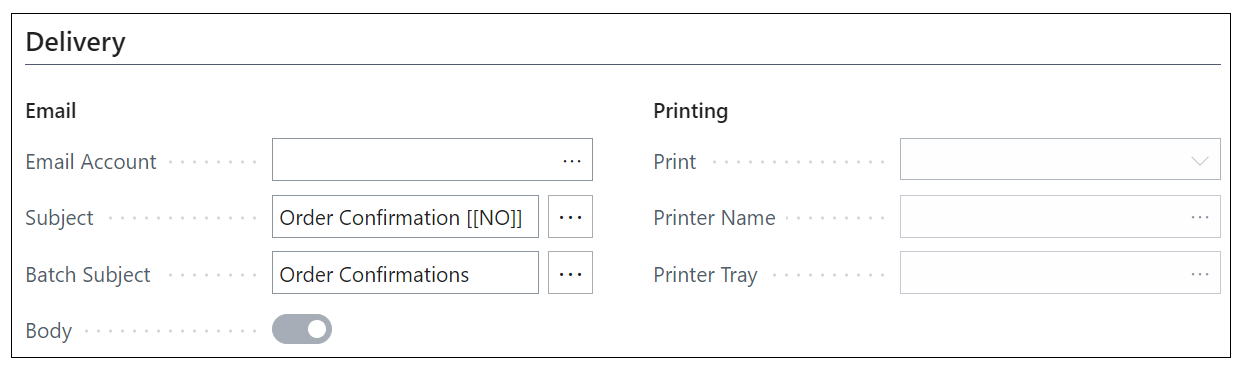Image resolution: width=1240 pixels, height=367 pixels.
Task: Click the Email Account label
Action: click(x=91, y=161)
